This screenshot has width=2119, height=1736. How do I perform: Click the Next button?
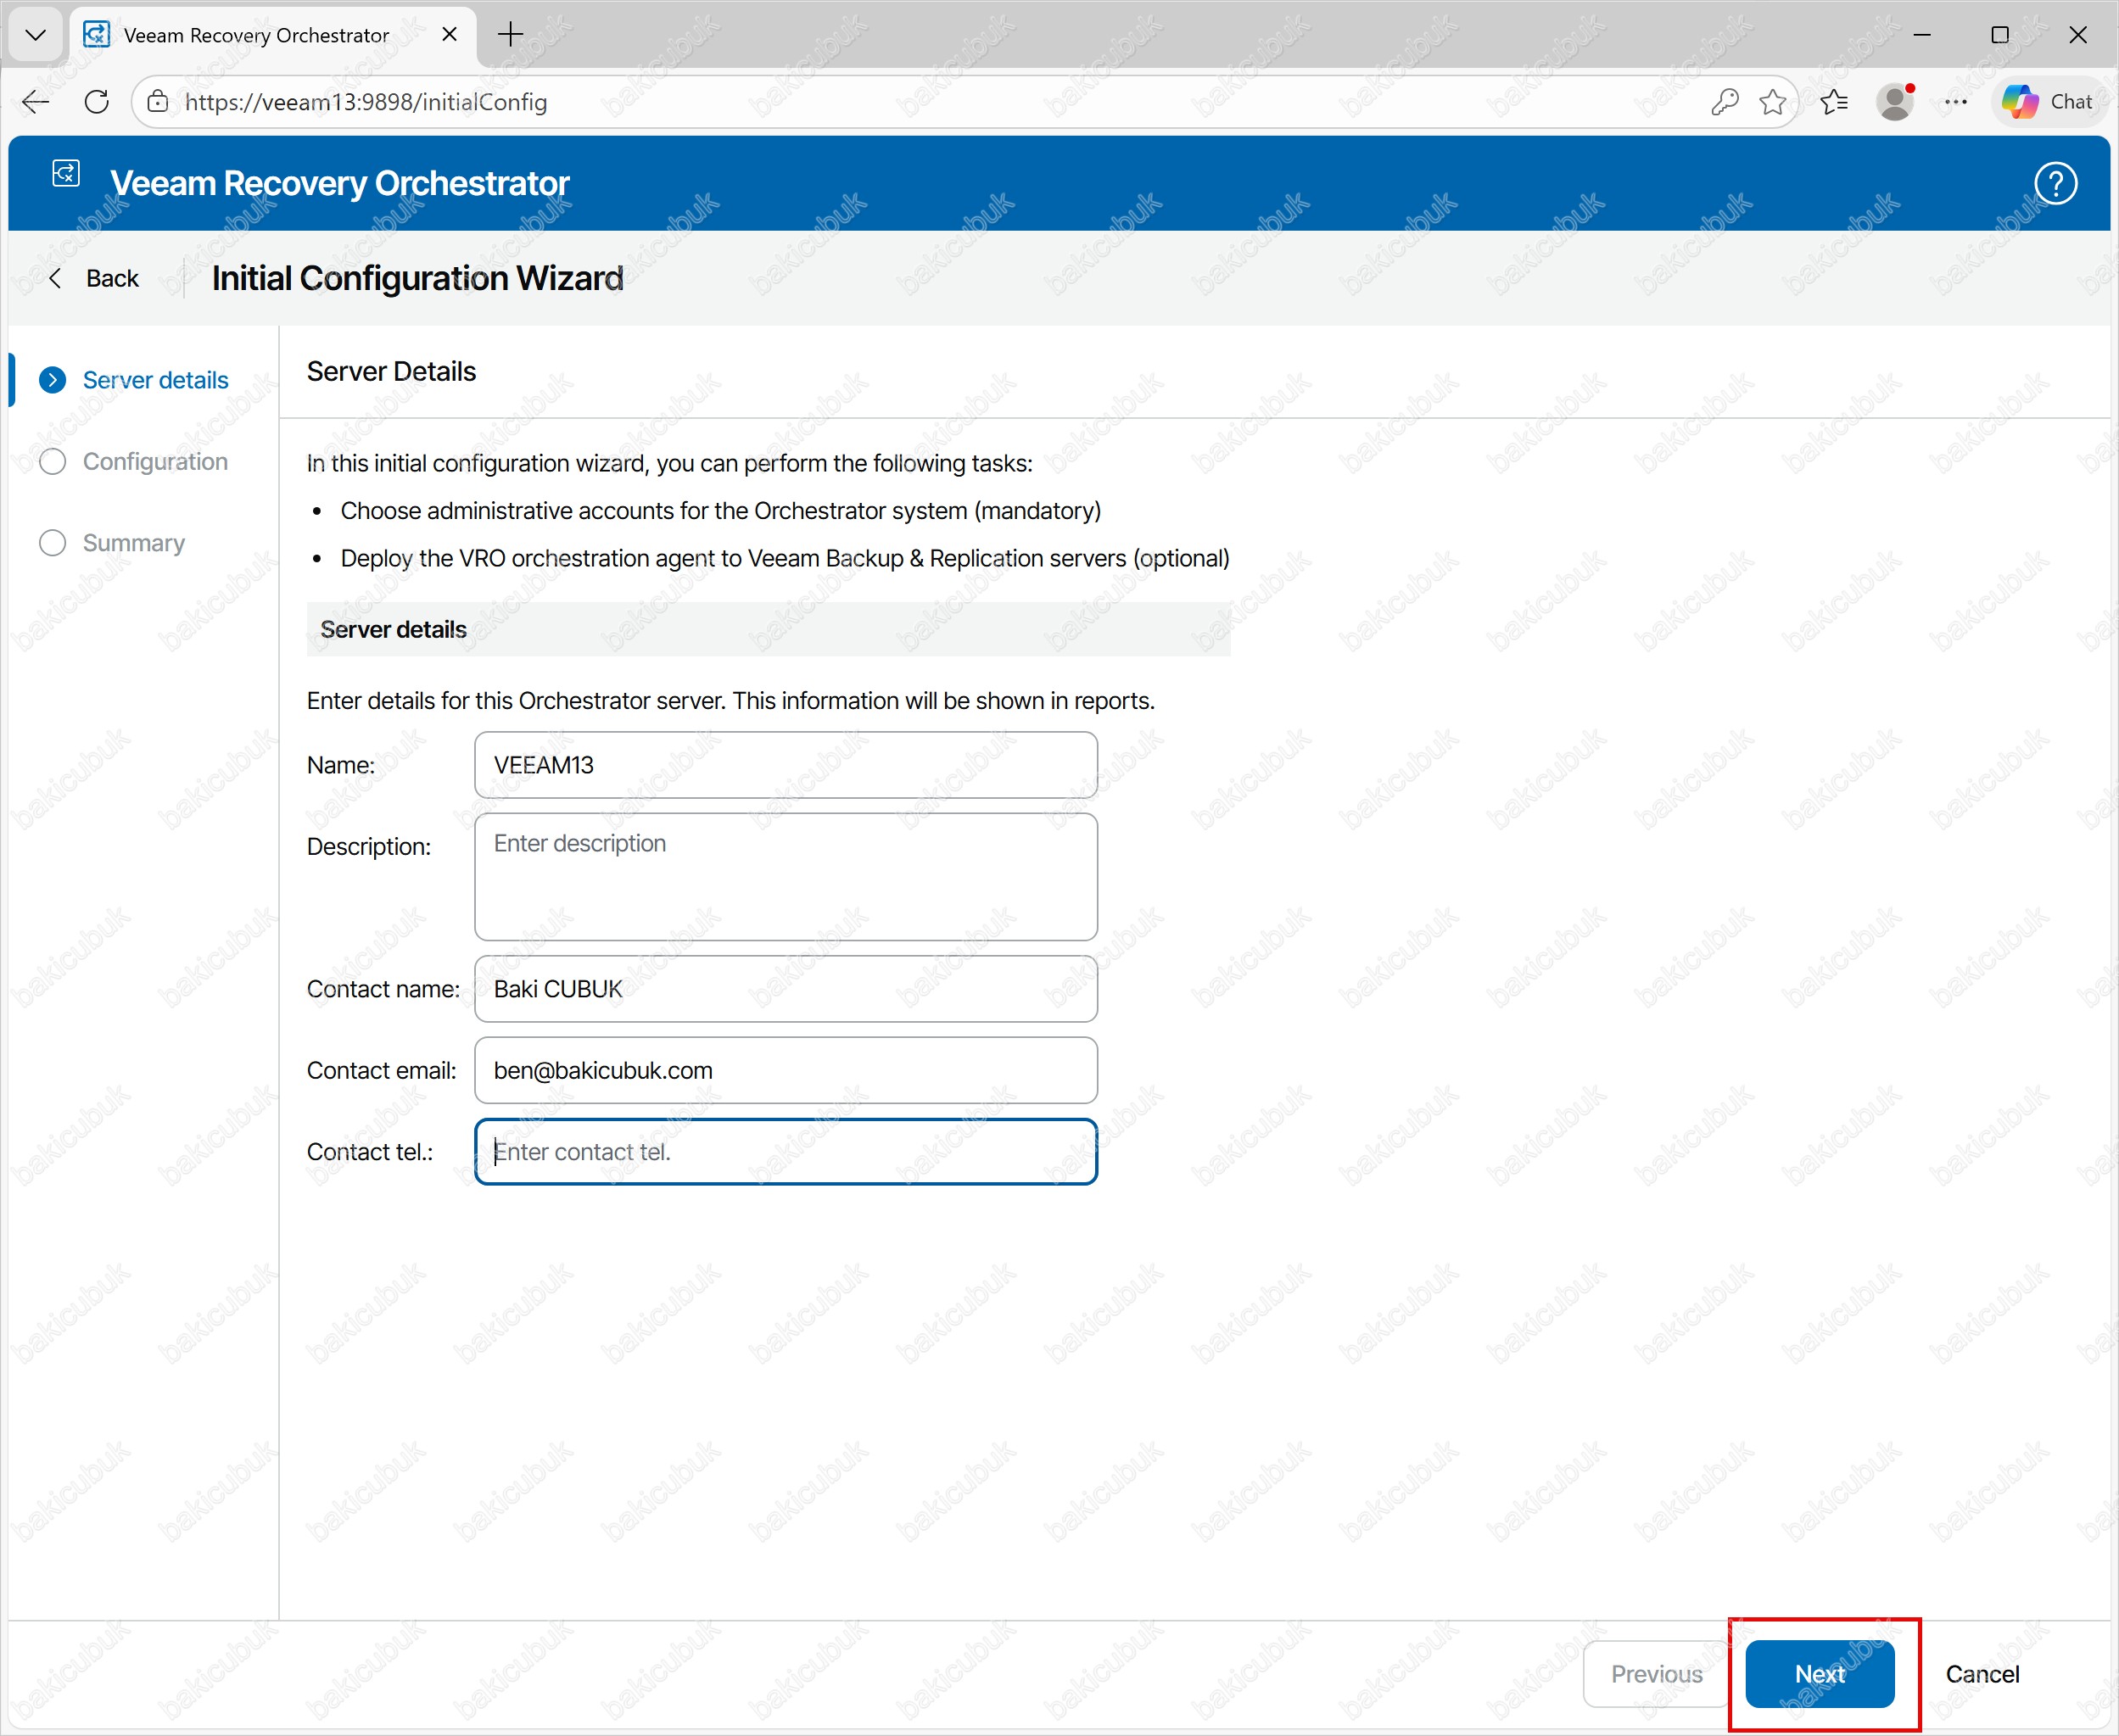tap(1819, 1674)
